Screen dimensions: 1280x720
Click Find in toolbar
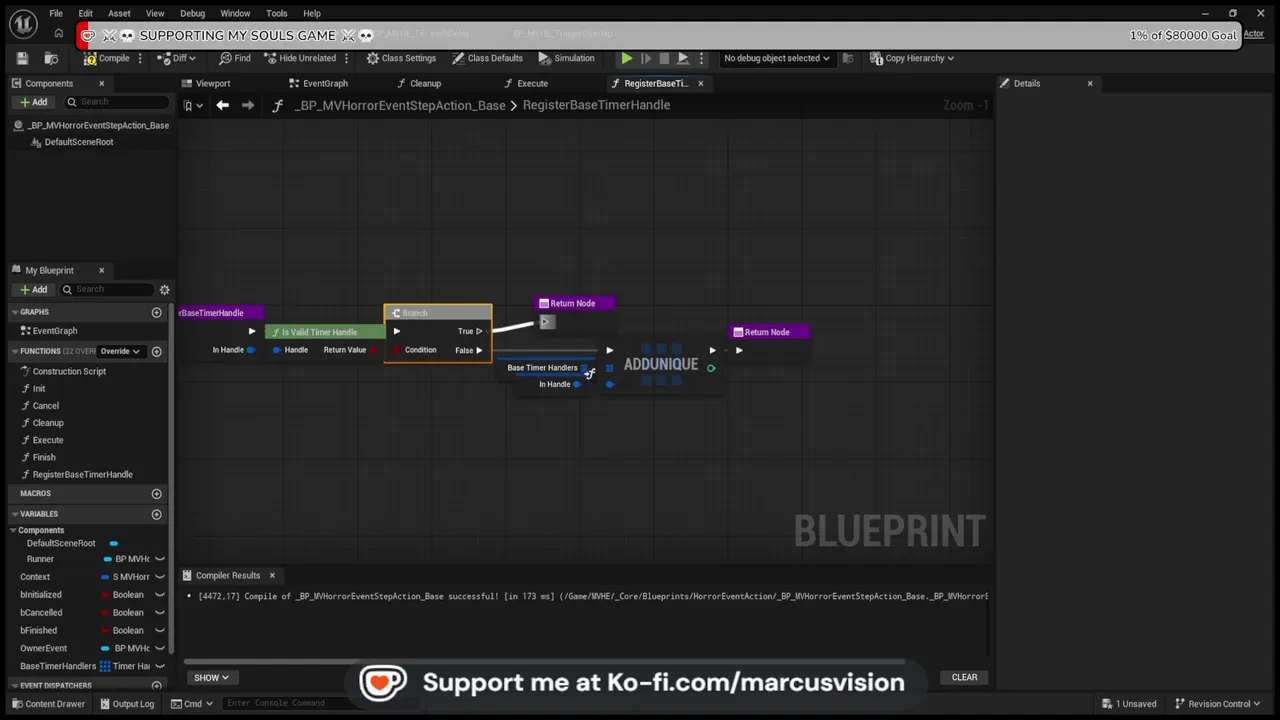click(235, 58)
